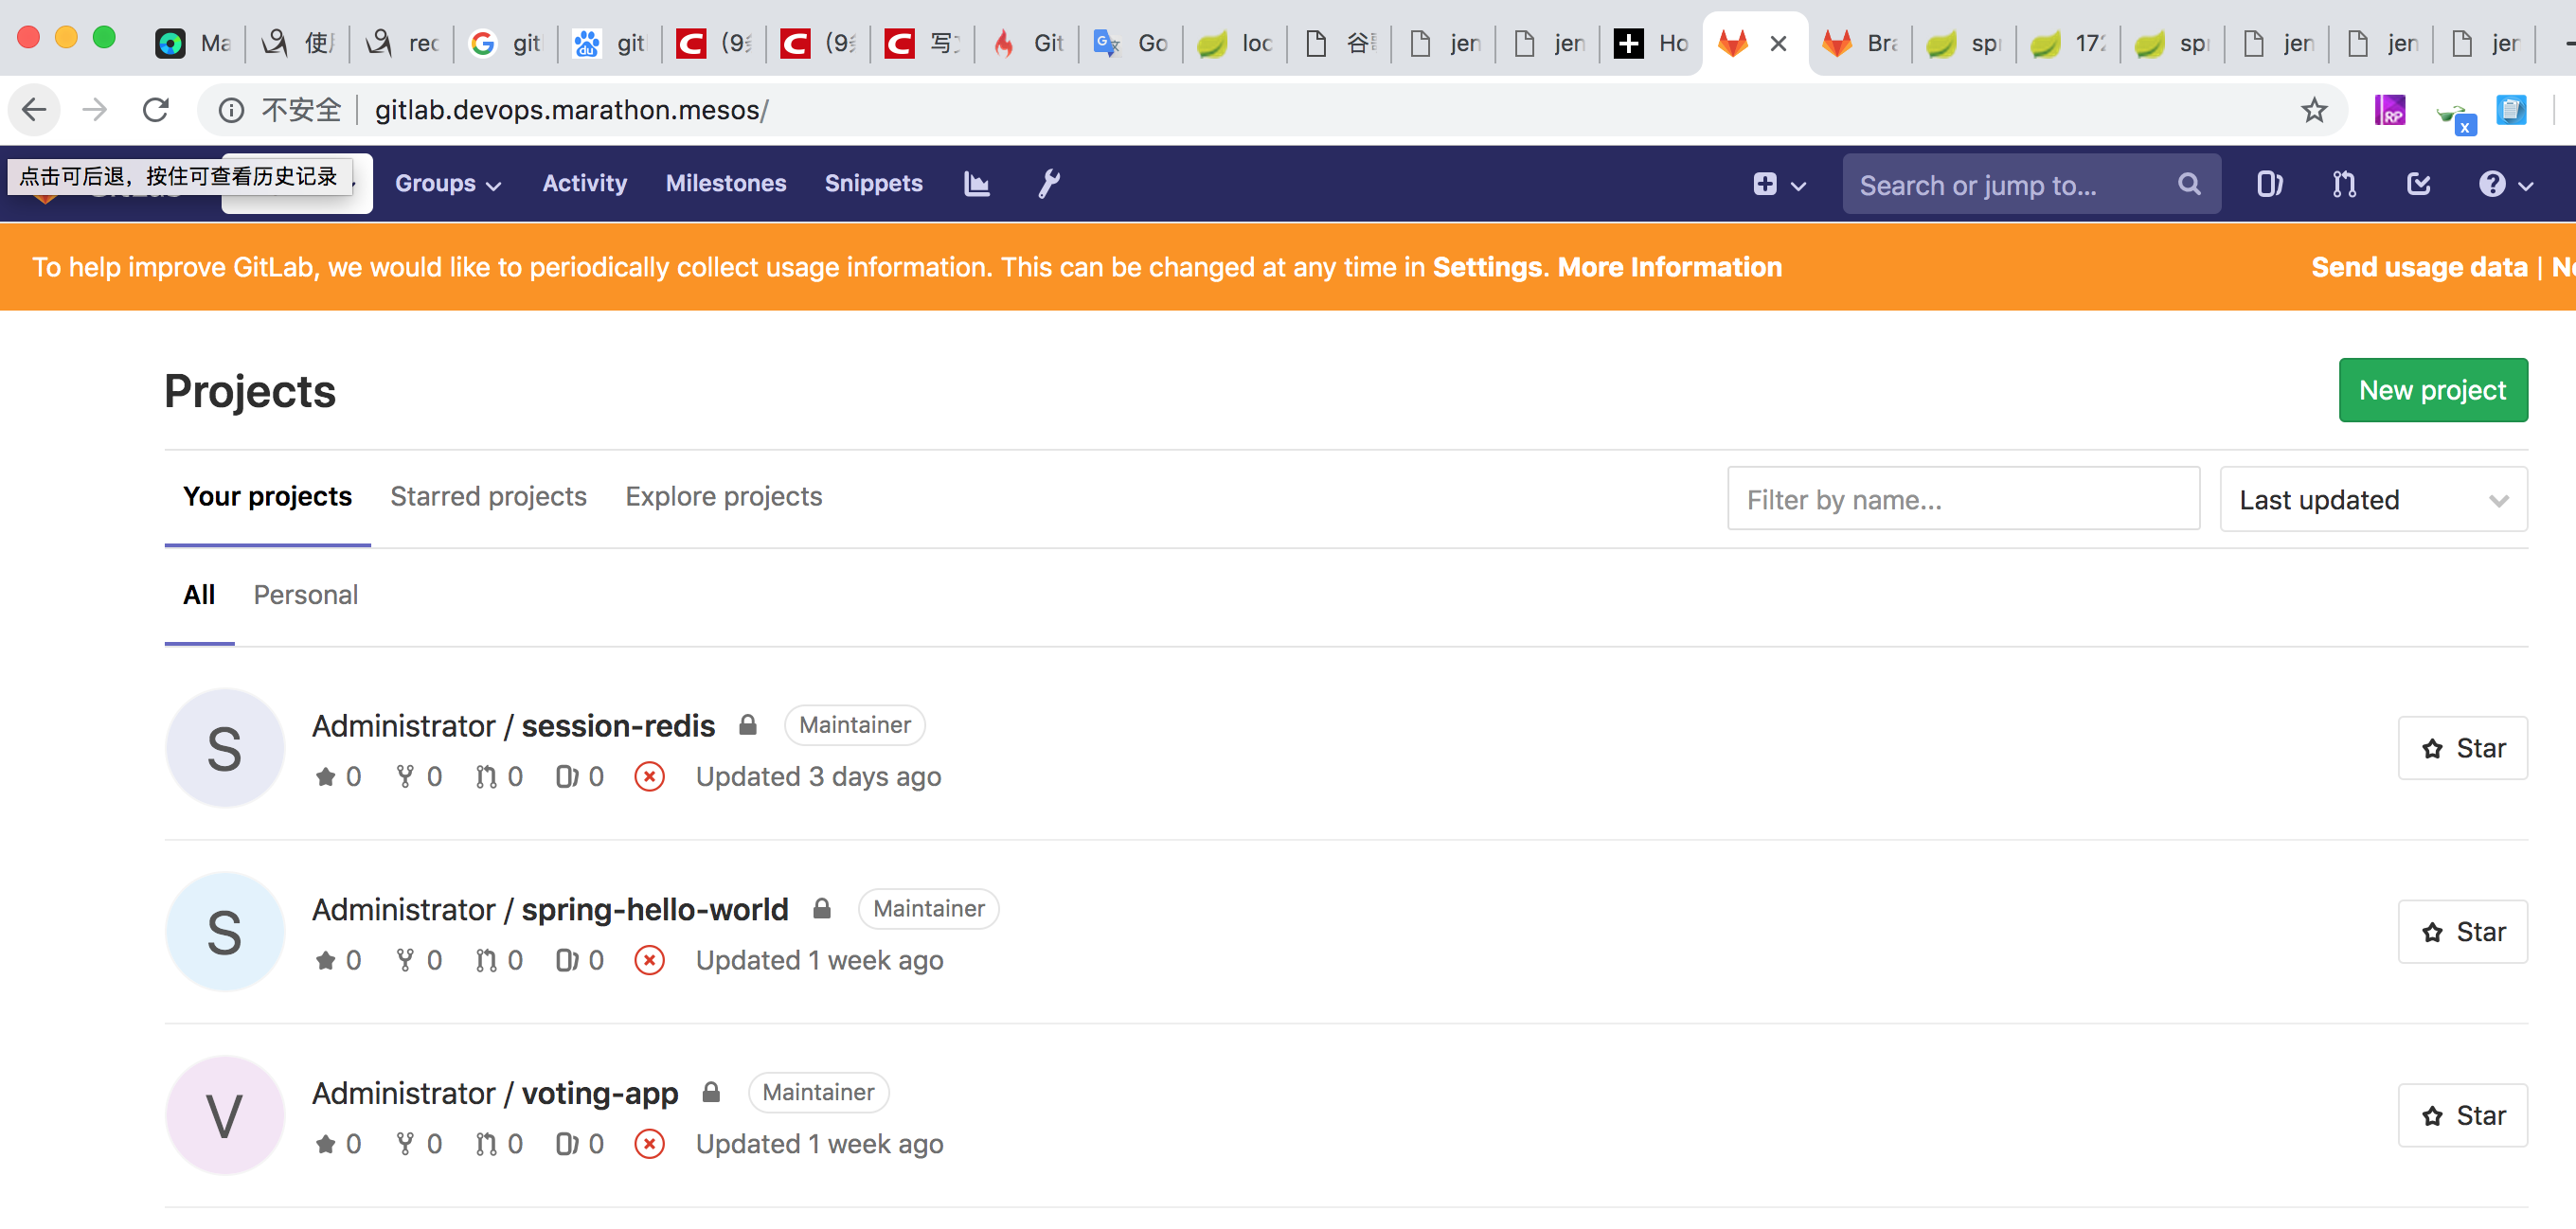Open the to-do list icon
The image size is (2576, 1229).
[x=2418, y=185]
